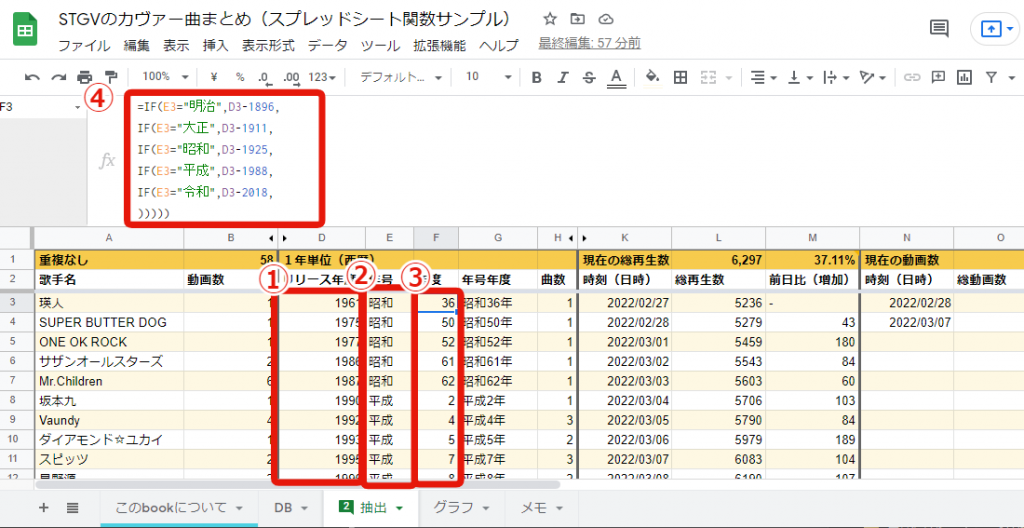Open the comment history icon
This screenshot has width=1024, height=528.
click(x=939, y=29)
